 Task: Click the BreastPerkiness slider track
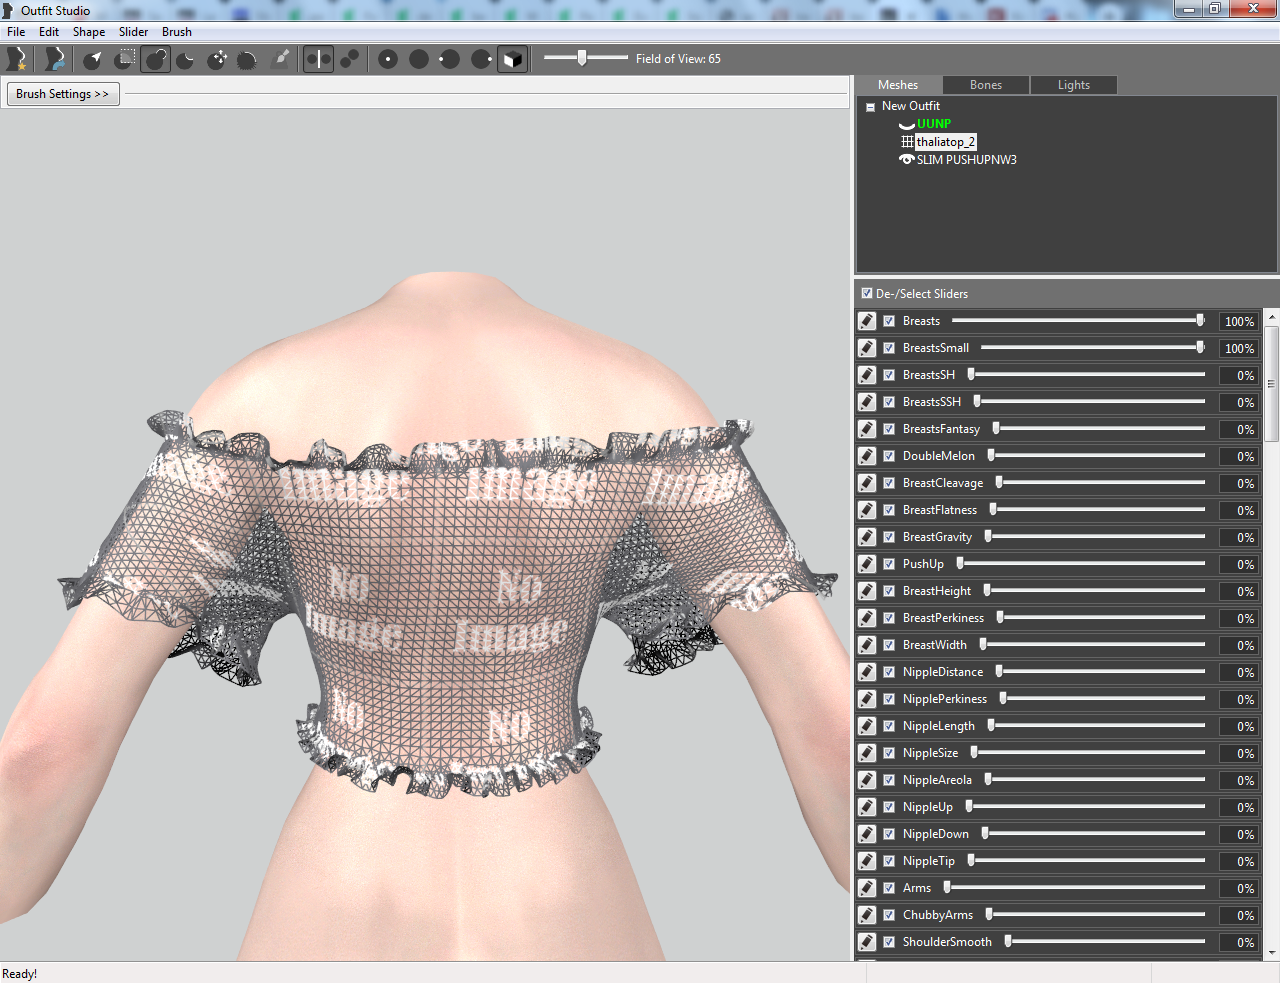click(1100, 618)
